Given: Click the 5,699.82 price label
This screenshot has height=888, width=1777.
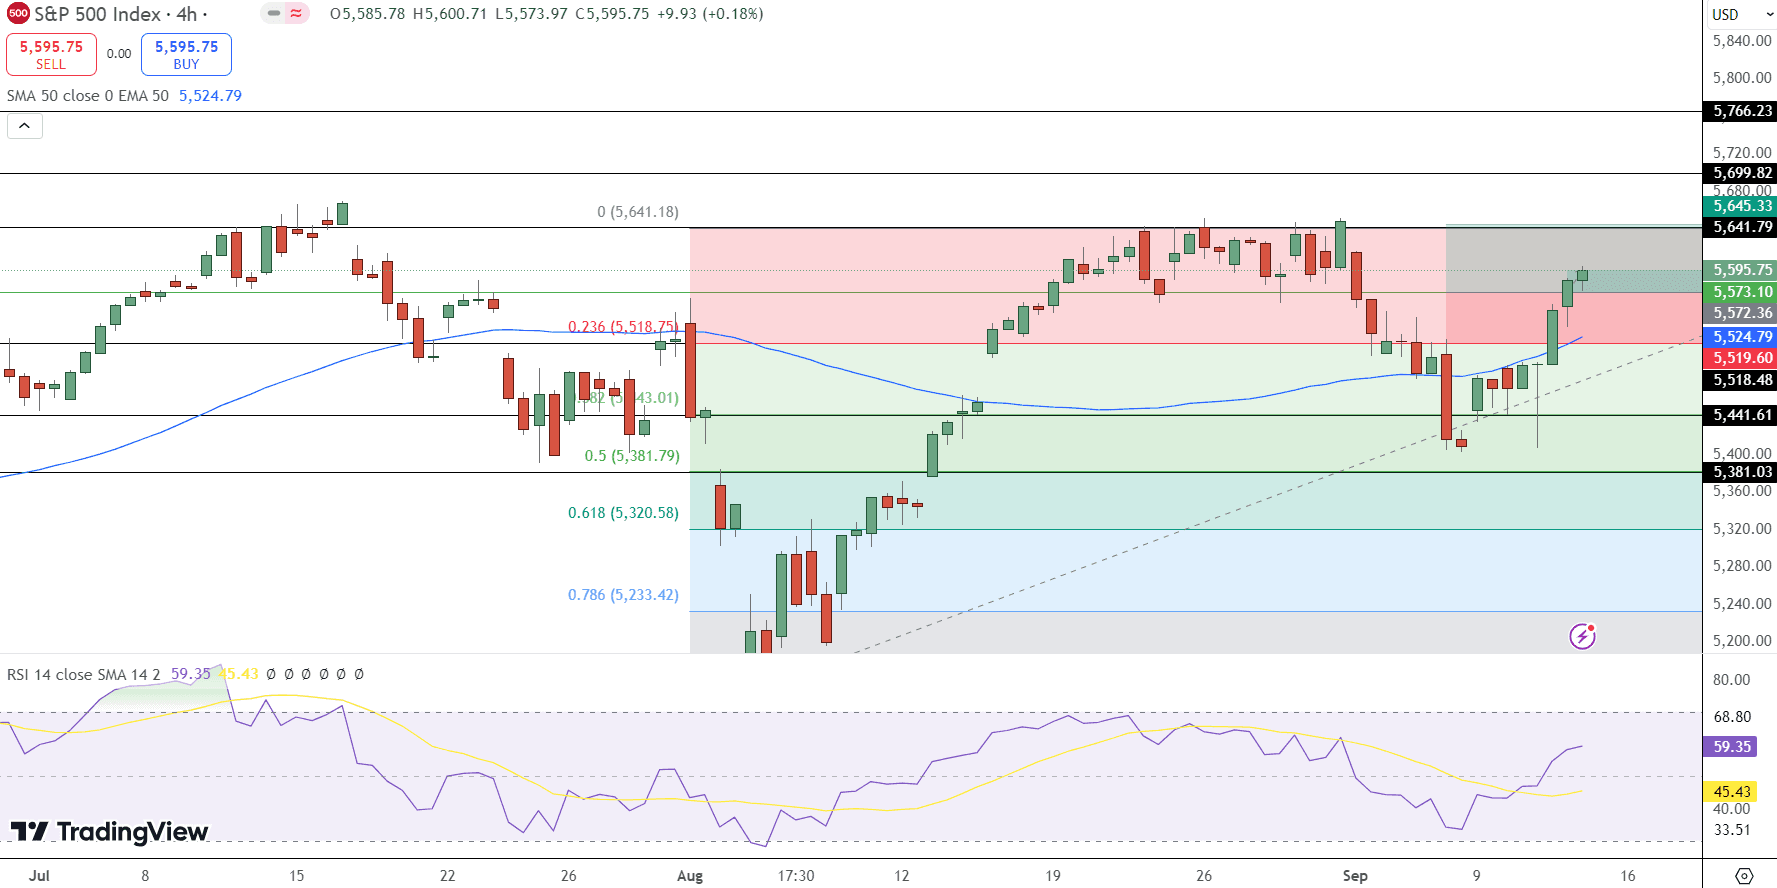Looking at the screenshot, I should tap(1740, 173).
